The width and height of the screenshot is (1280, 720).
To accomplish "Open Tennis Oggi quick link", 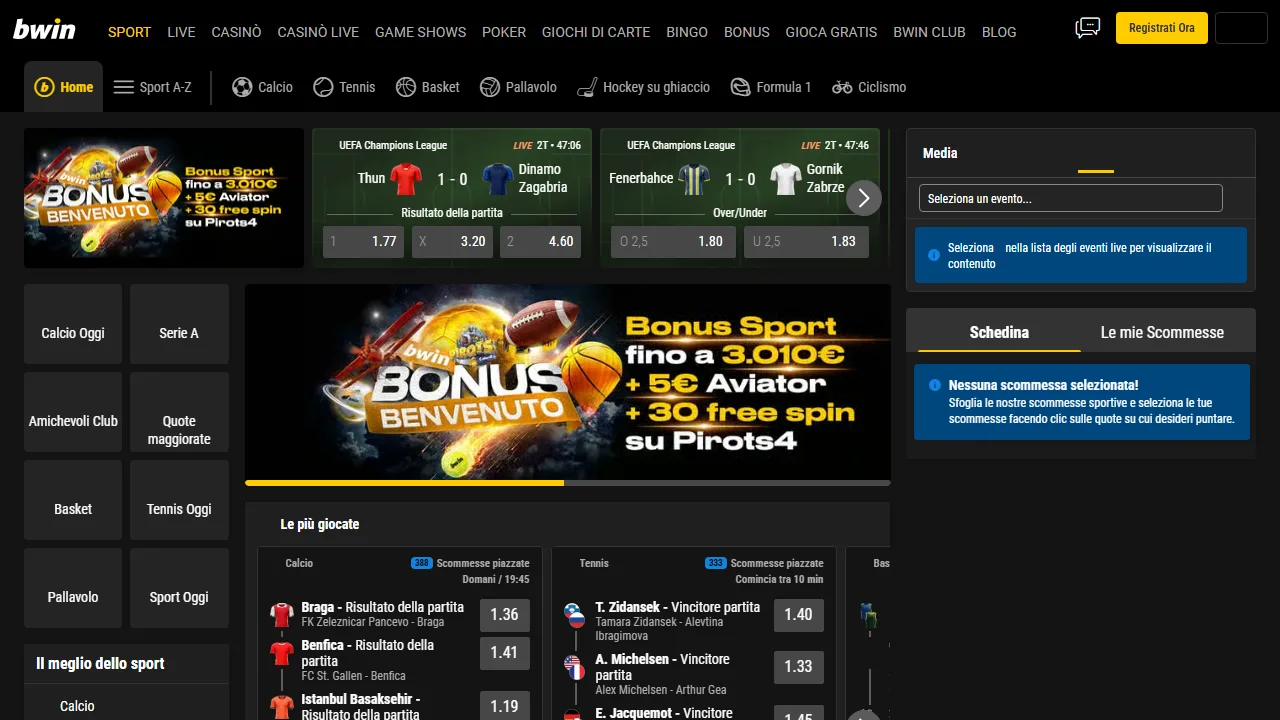I will pyautogui.click(x=179, y=500).
